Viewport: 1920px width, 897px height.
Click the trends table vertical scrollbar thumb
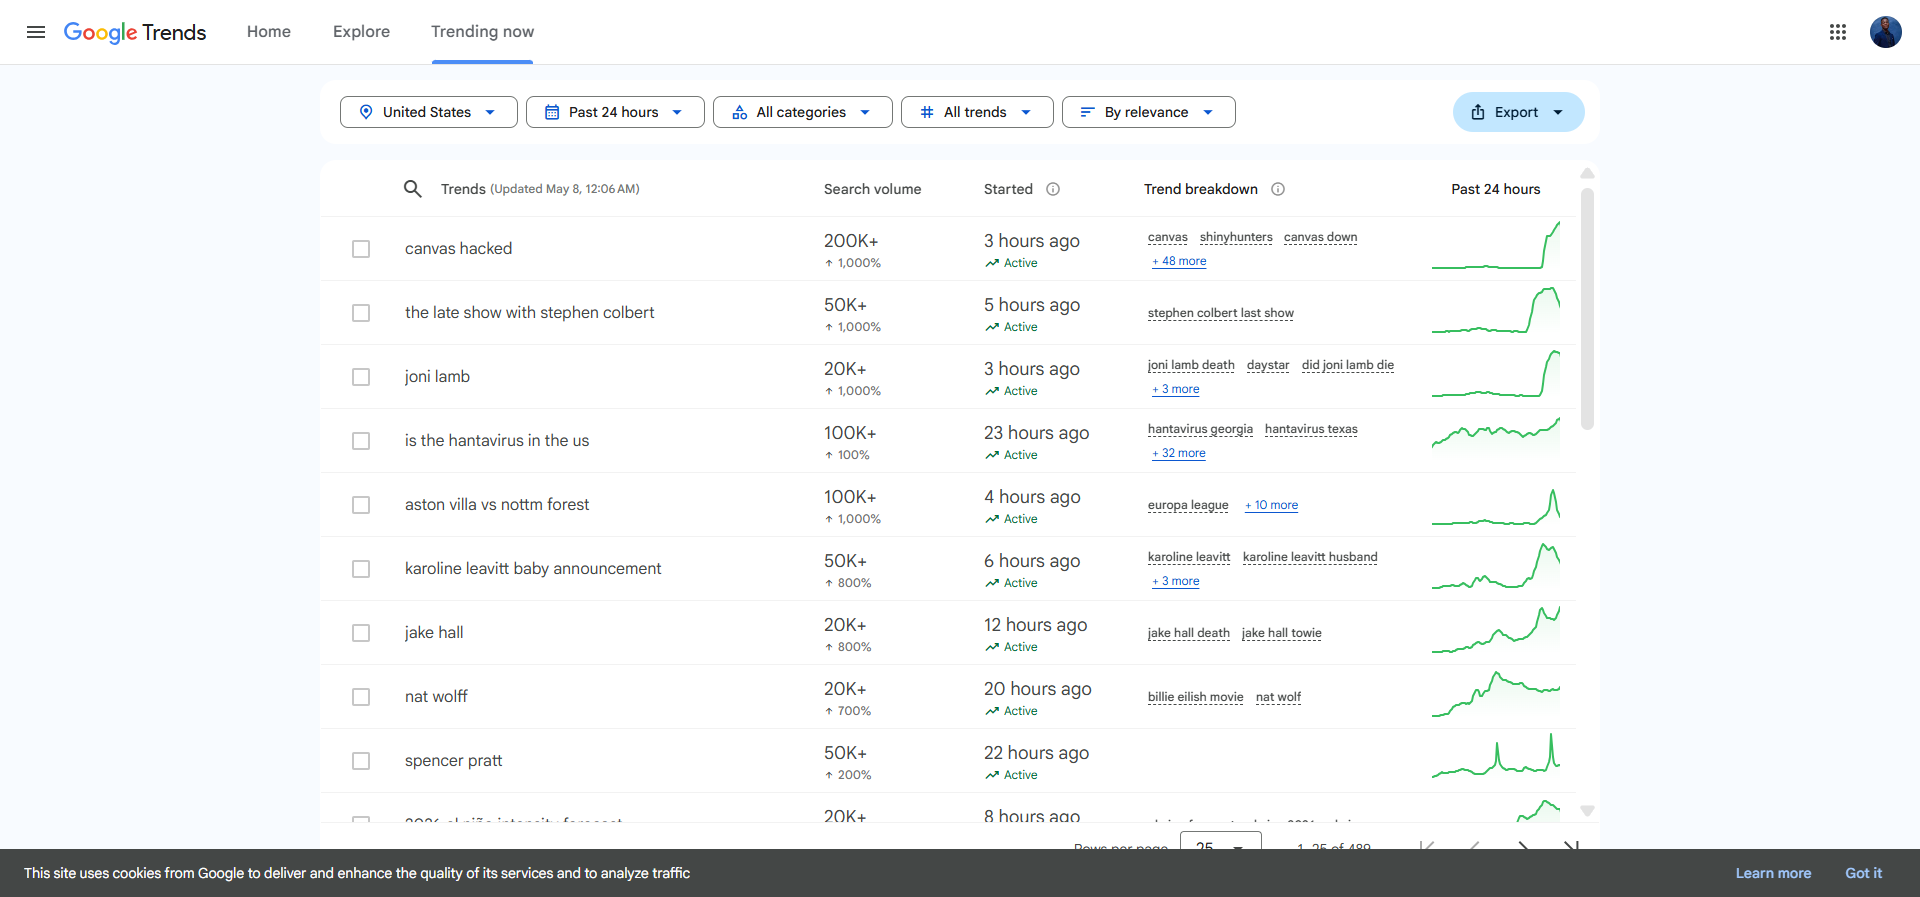pyautogui.click(x=1587, y=309)
